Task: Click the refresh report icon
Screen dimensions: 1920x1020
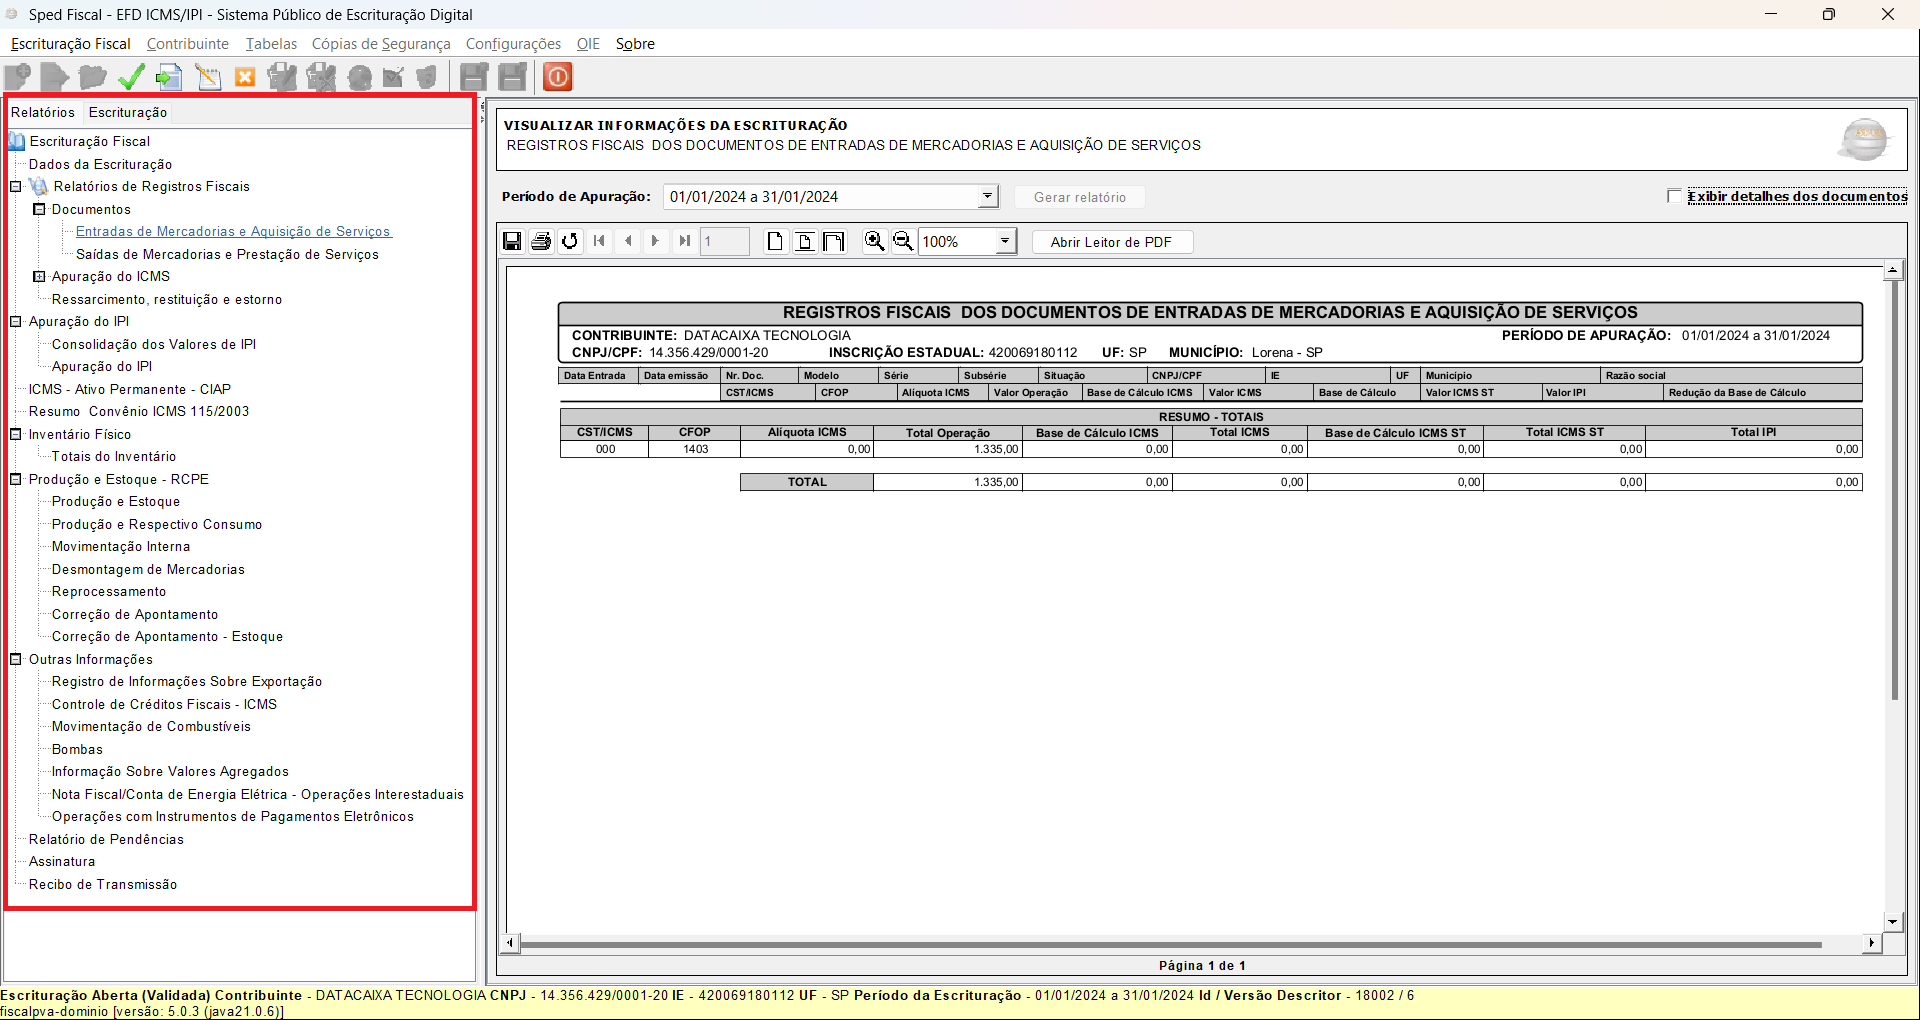Action: 570,241
